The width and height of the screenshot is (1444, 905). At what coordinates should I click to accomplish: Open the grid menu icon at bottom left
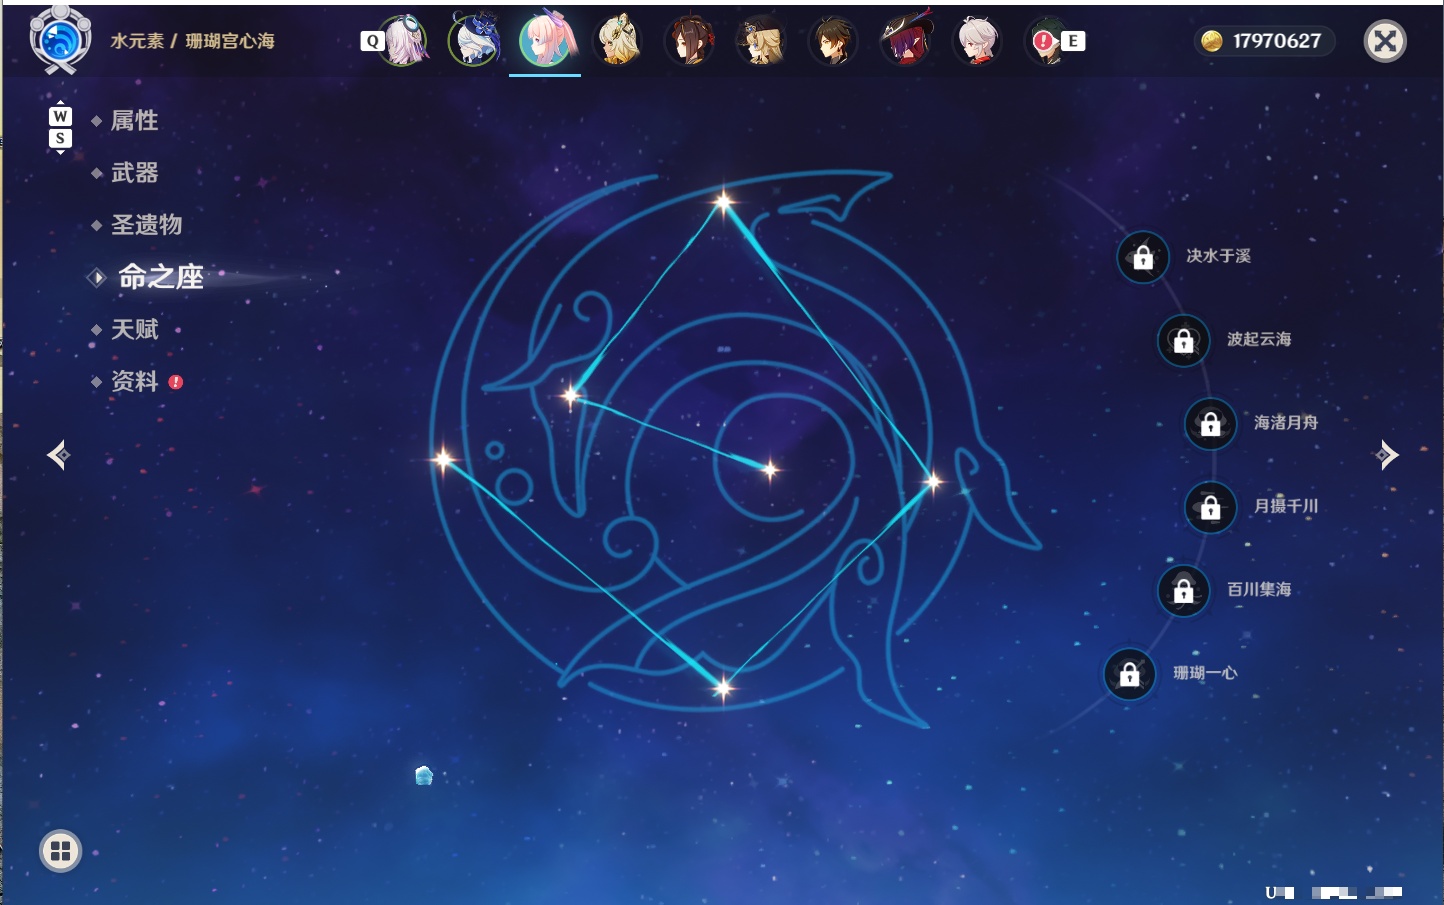(60, 851)
